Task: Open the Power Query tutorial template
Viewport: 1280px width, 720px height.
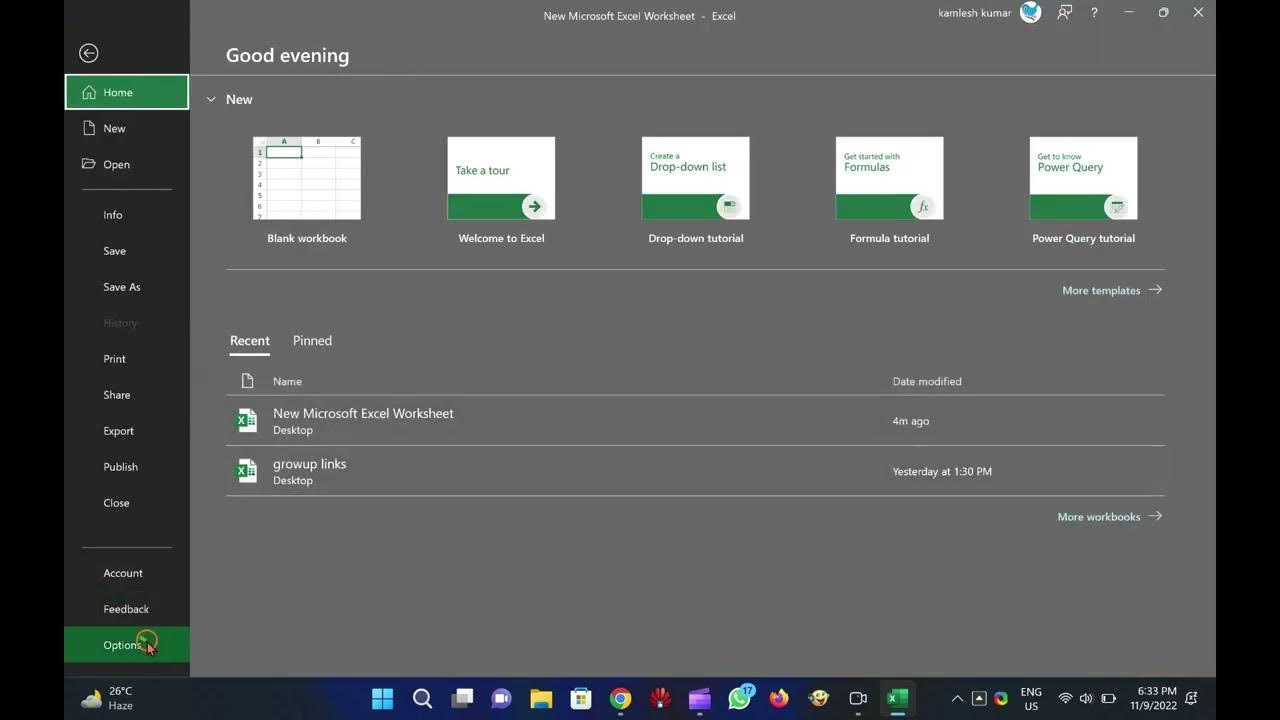Action: point(1084,190)
